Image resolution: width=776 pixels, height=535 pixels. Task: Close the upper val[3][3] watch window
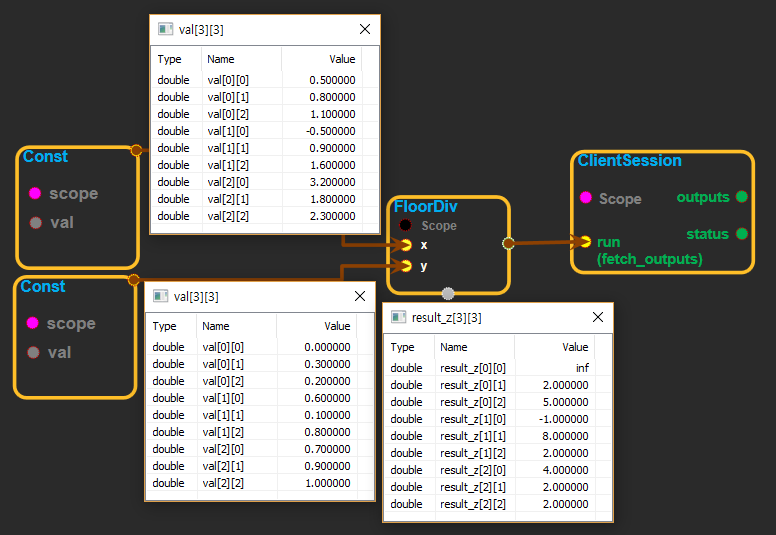point(363,29)
